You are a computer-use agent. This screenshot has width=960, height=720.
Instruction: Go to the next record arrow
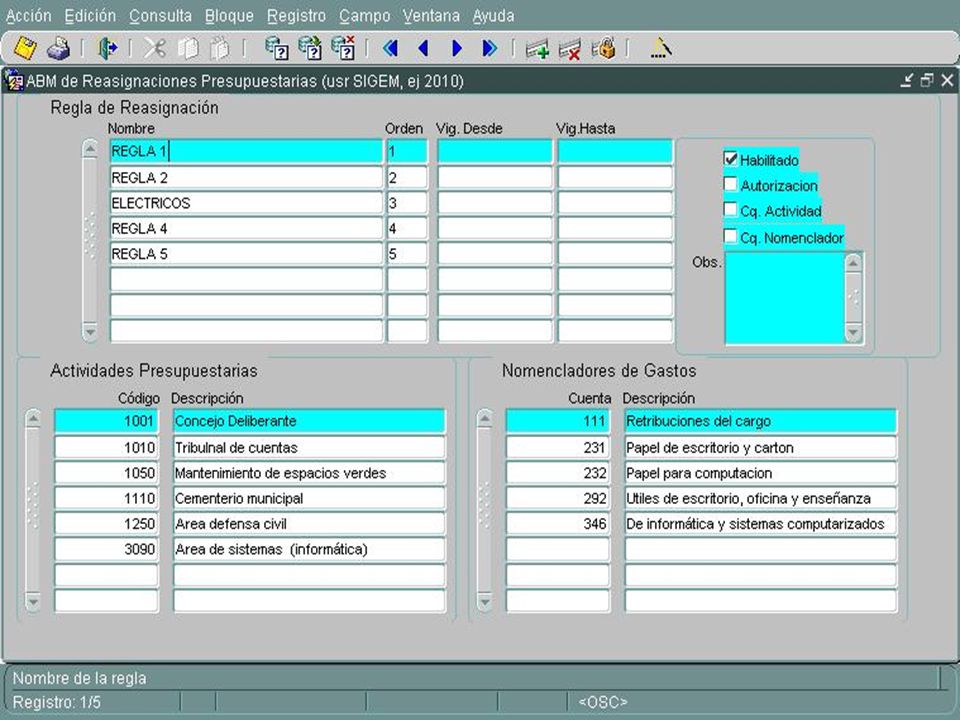[x=456, y=48]
